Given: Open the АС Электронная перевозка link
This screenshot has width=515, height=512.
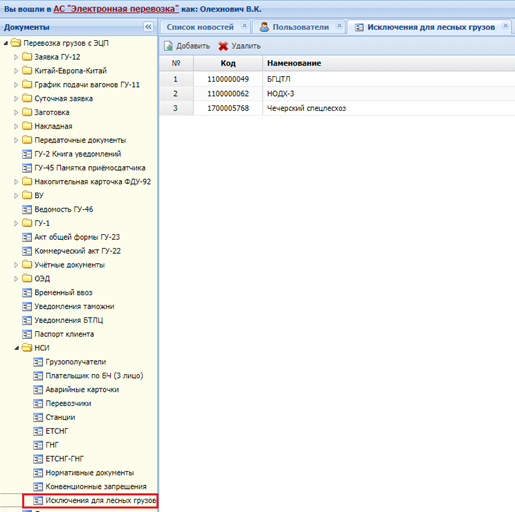Looking at the screenshot, I should (x=116, y=9).
